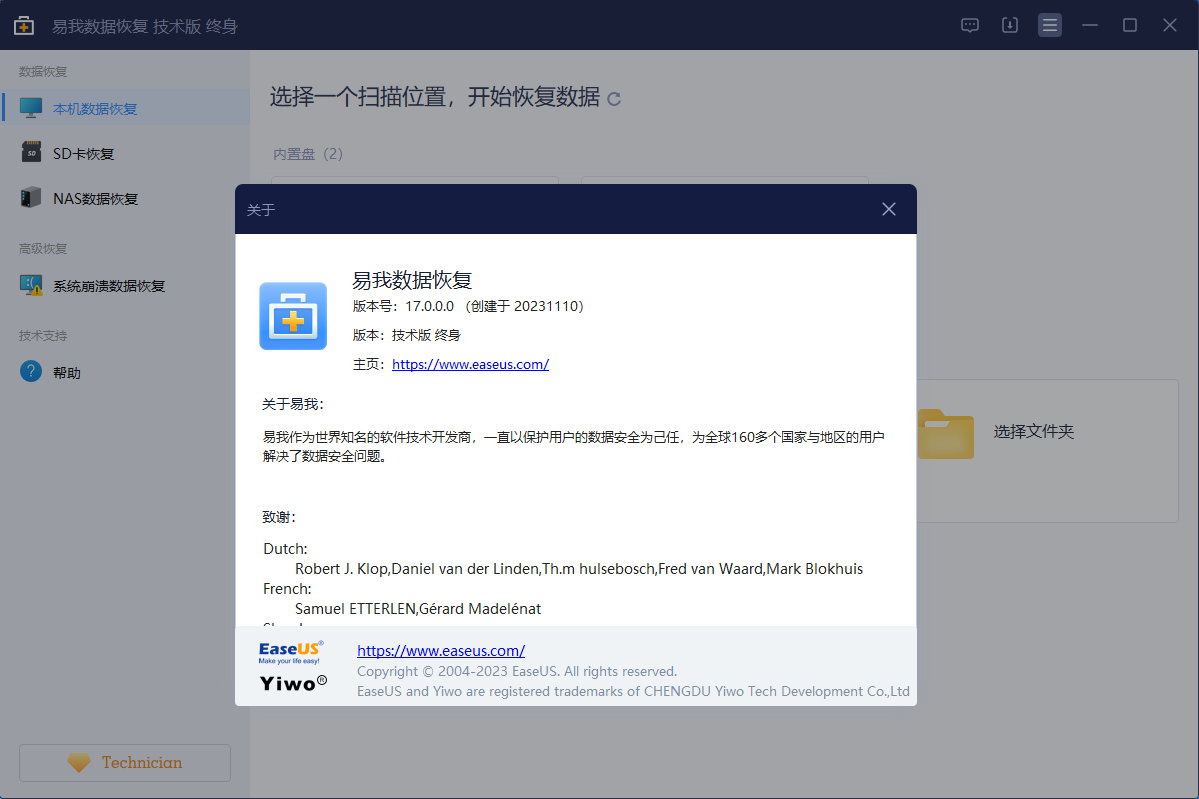
Task: Open the hamburger menu in title bar
Action: coord(1050,25)
